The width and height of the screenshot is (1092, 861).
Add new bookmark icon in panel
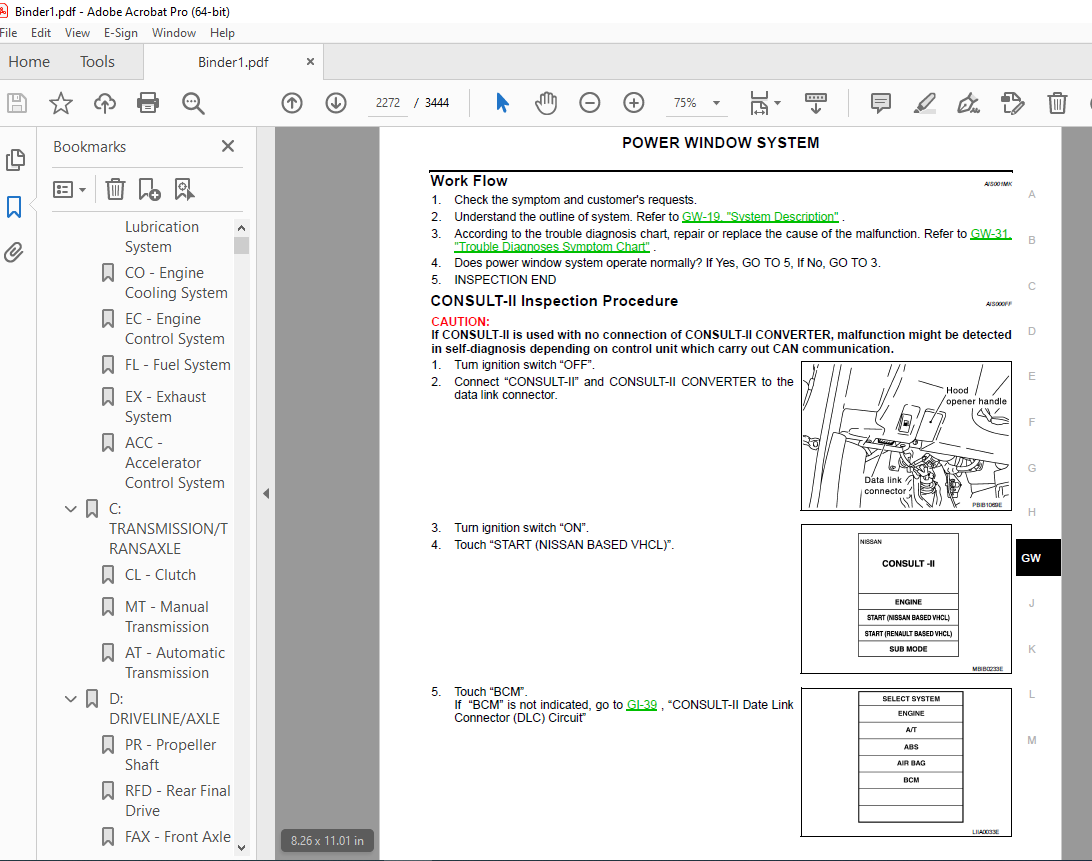149,189
